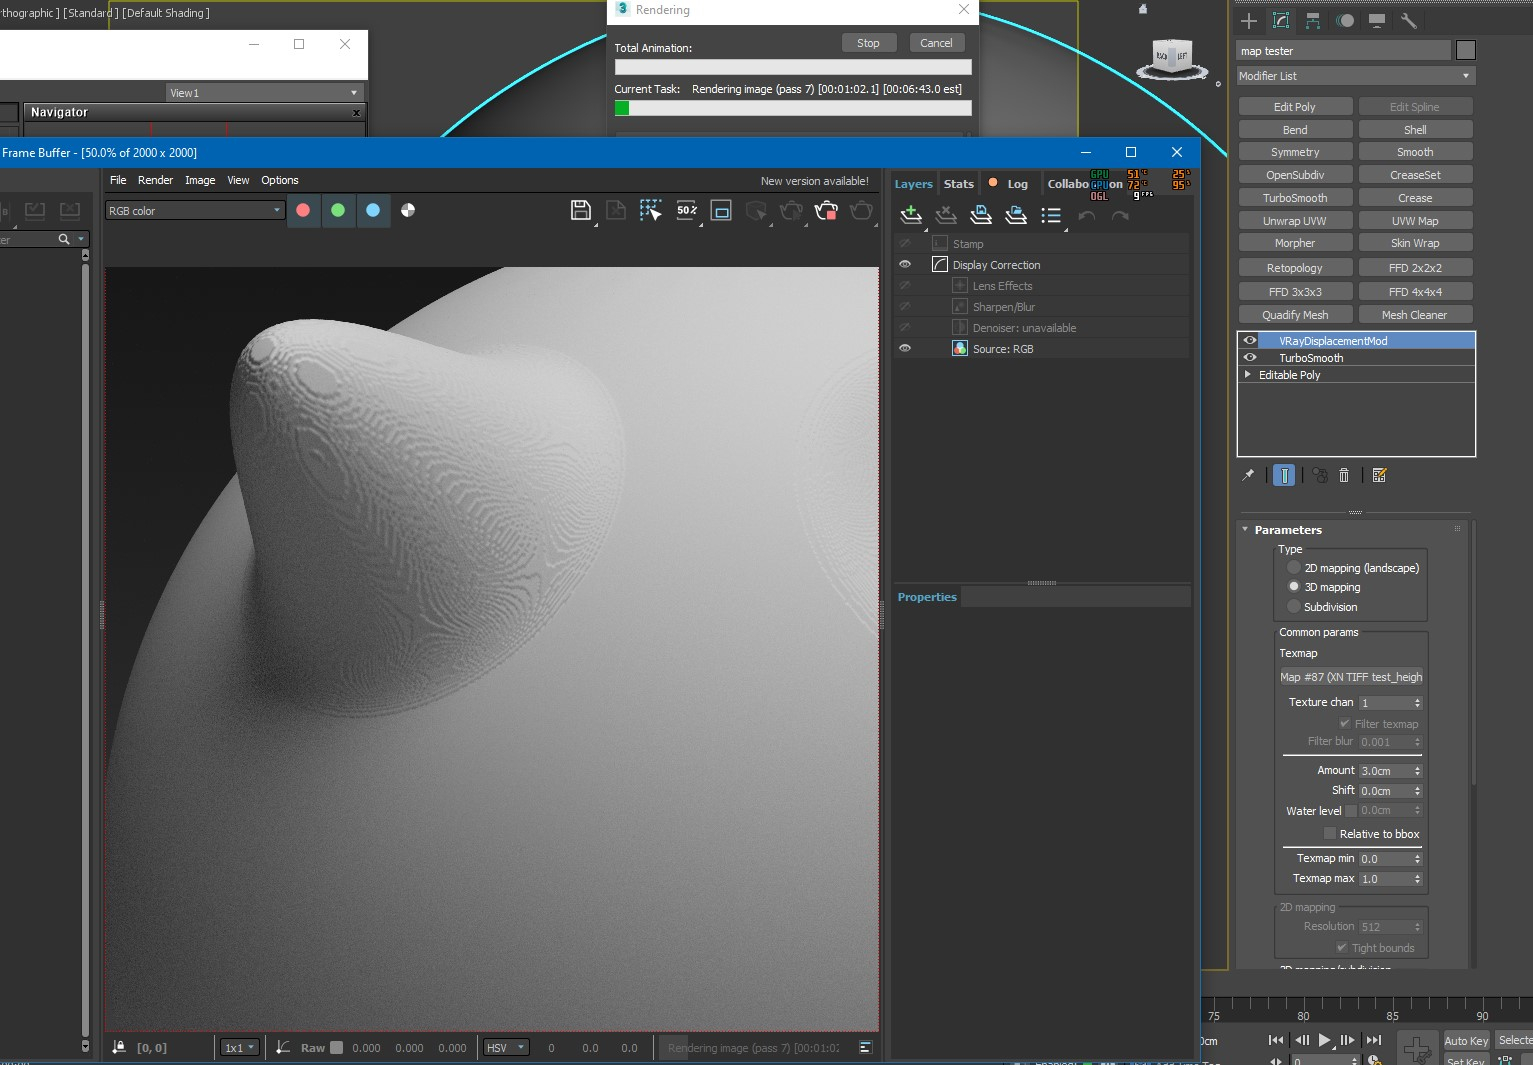
Task: Click the Texmap Map #87 button
Action: [1351, 677]
